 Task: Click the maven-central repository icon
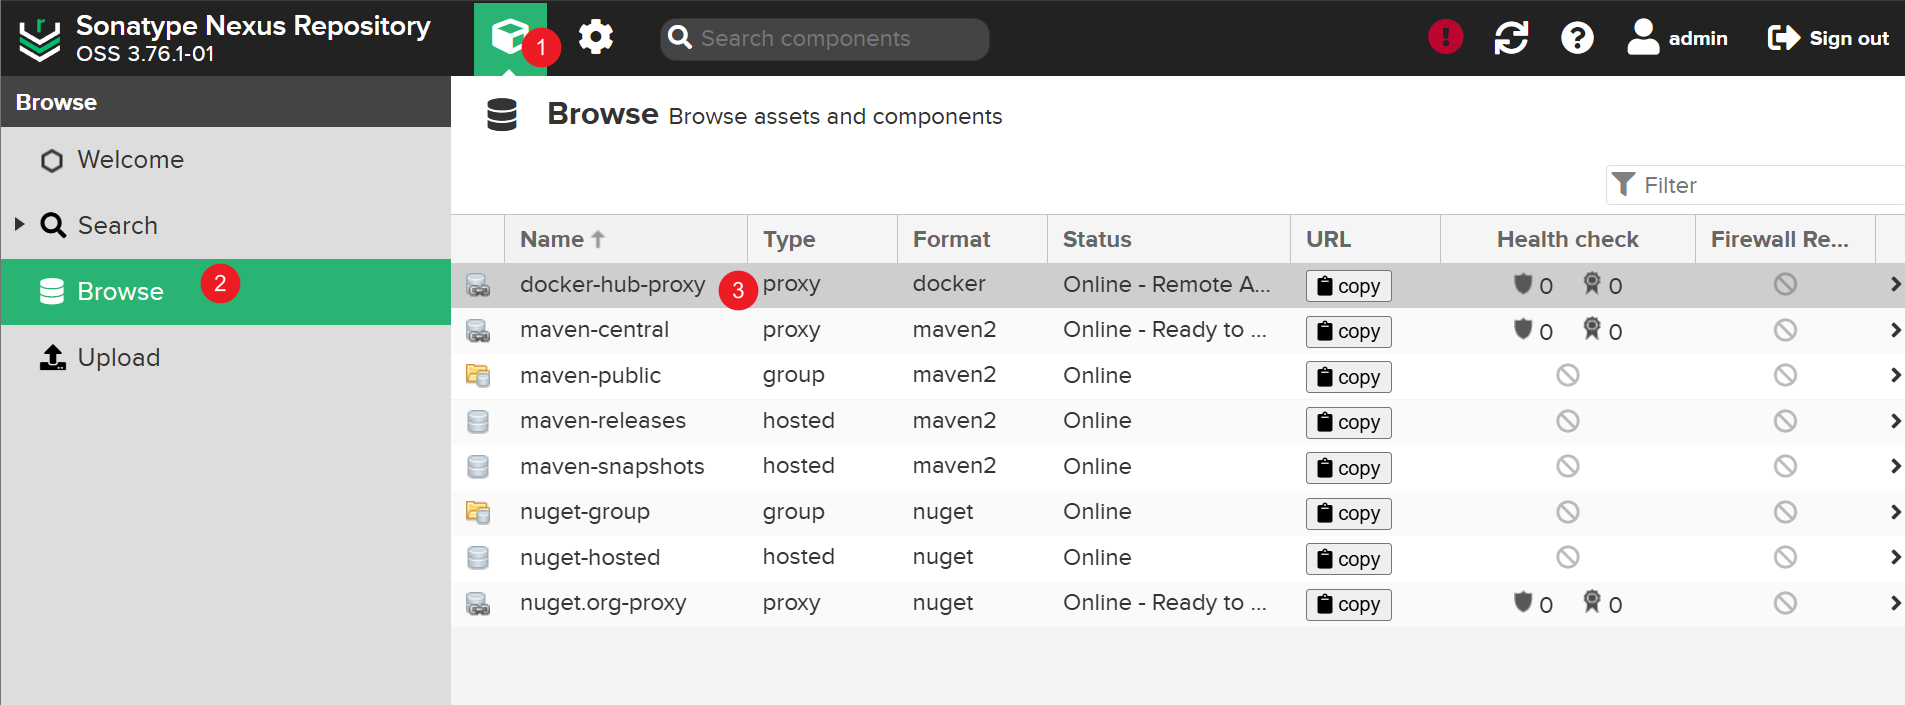click(x=478, y=330)
